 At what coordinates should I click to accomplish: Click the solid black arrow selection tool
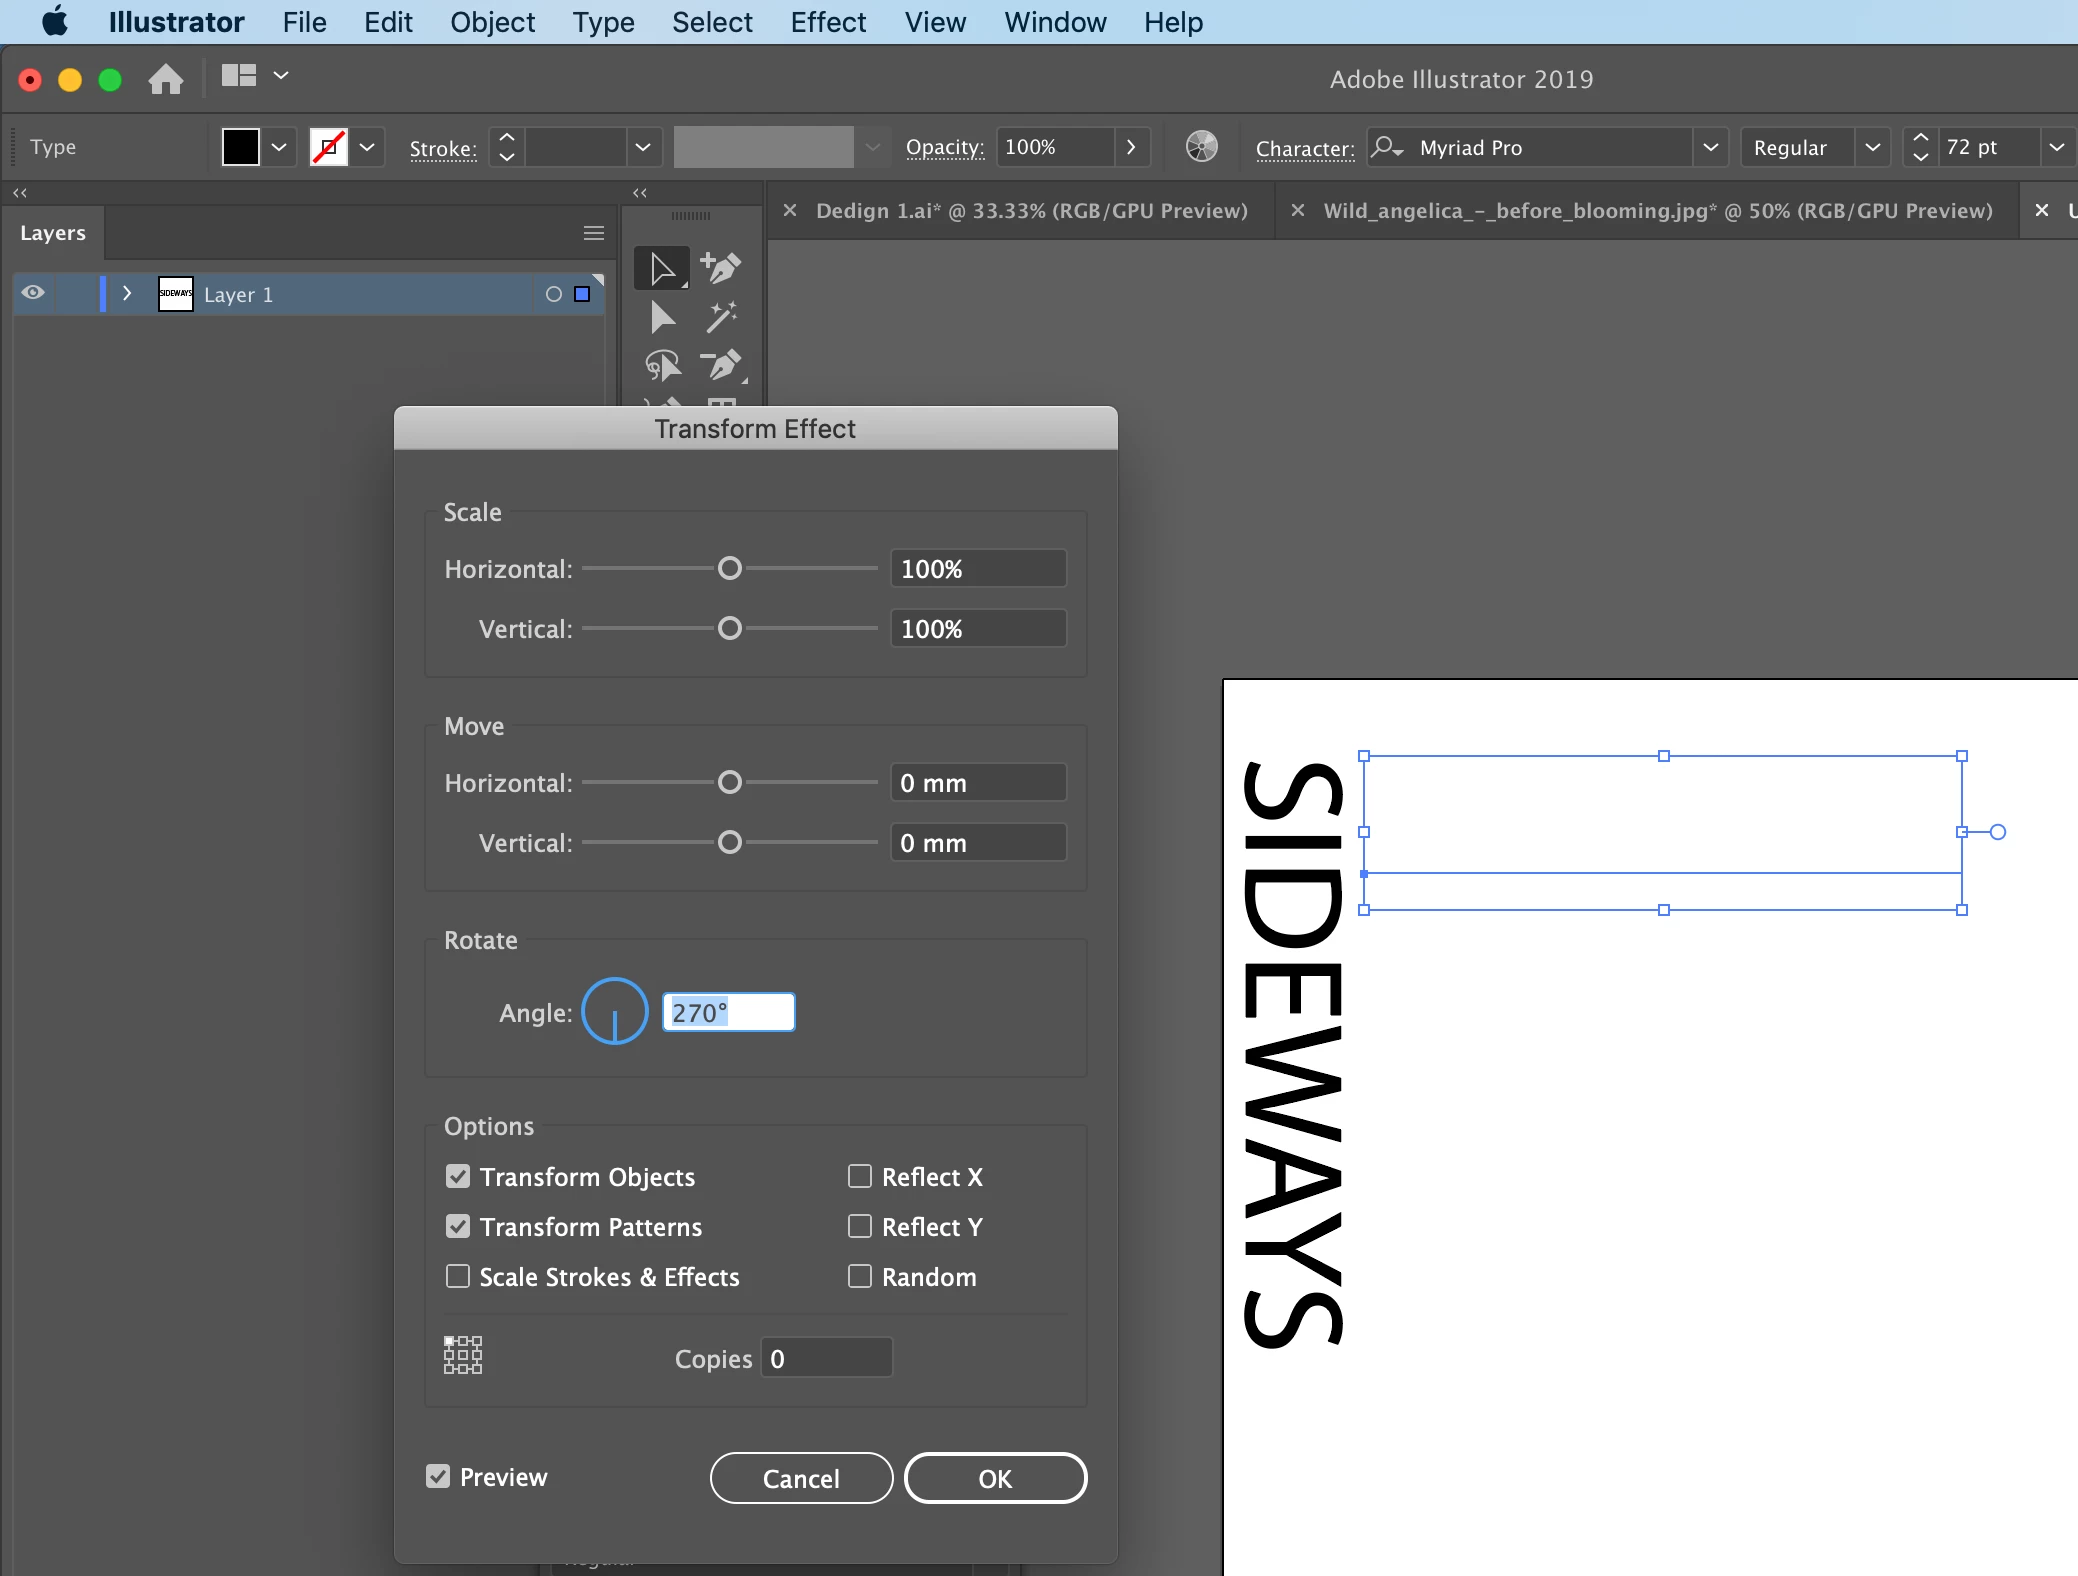662,317
